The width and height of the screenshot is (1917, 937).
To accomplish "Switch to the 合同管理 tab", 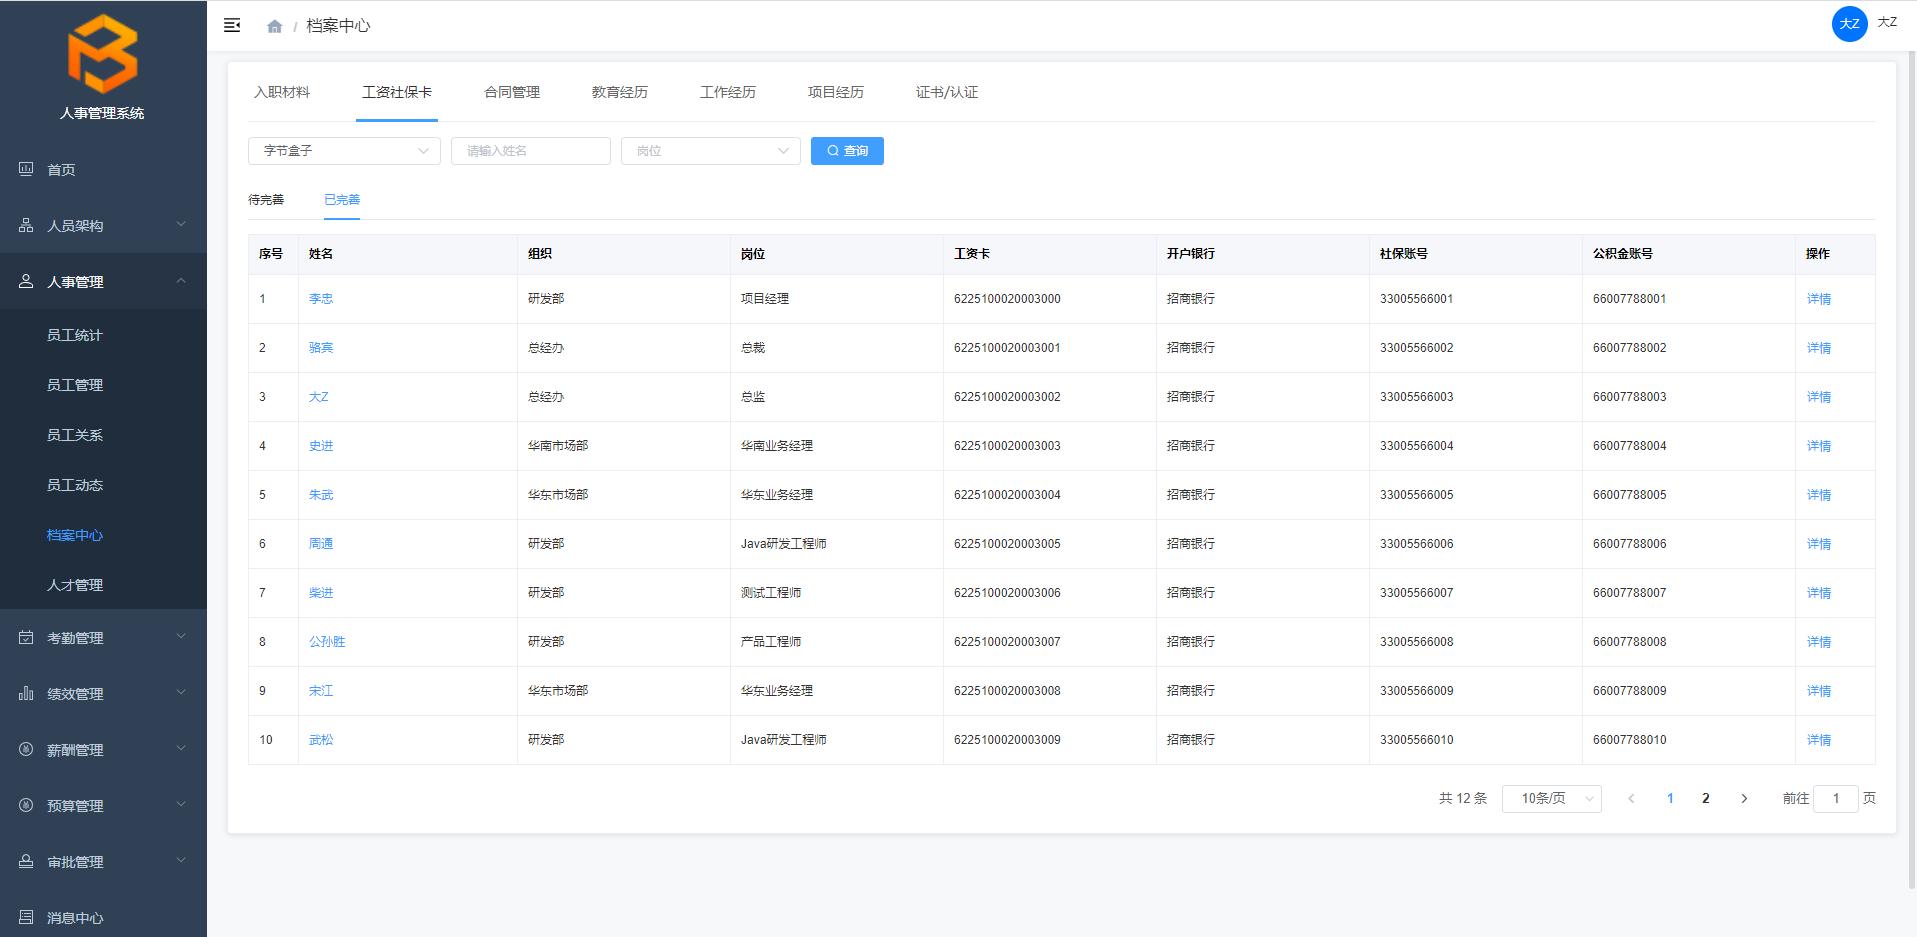I will click(511, 92).
